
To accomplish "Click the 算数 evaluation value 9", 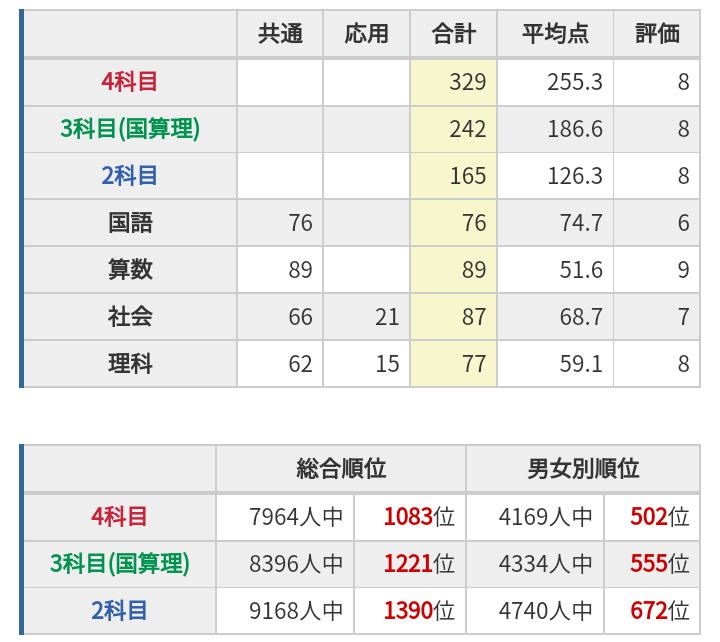I will coord(683,270).
